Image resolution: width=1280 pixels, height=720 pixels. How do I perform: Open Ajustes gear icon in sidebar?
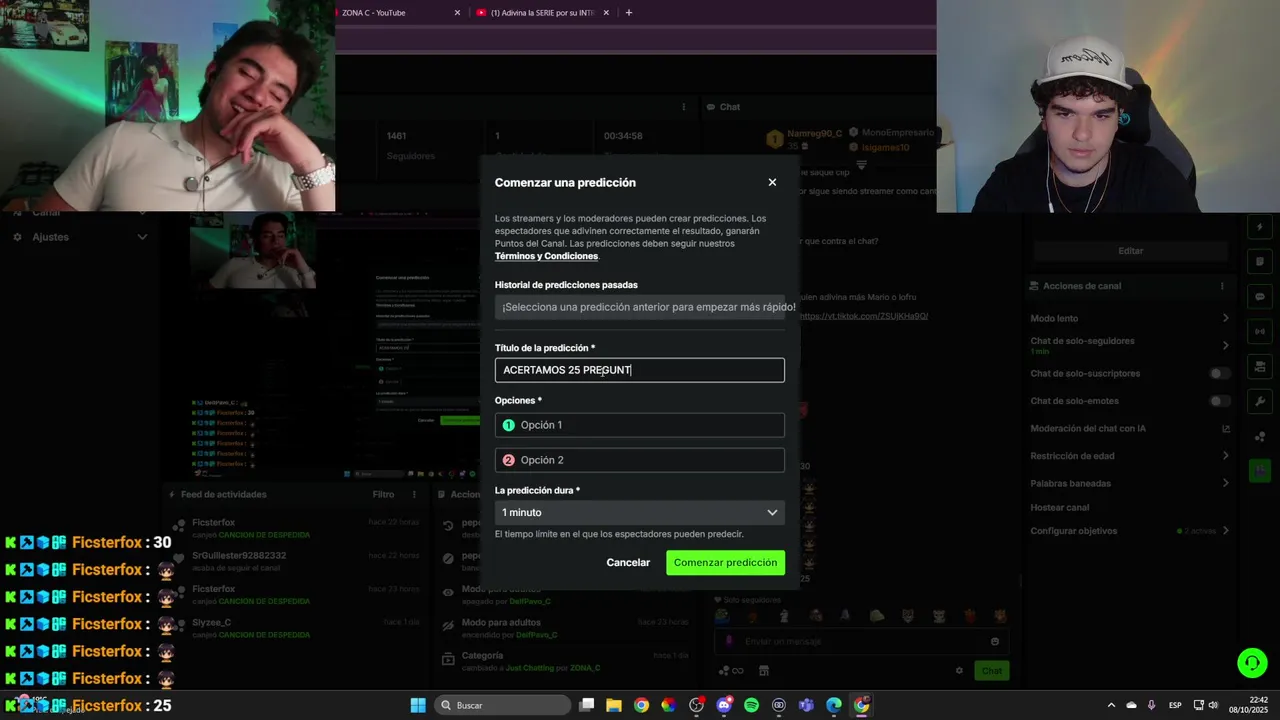[x=17, y=237]
